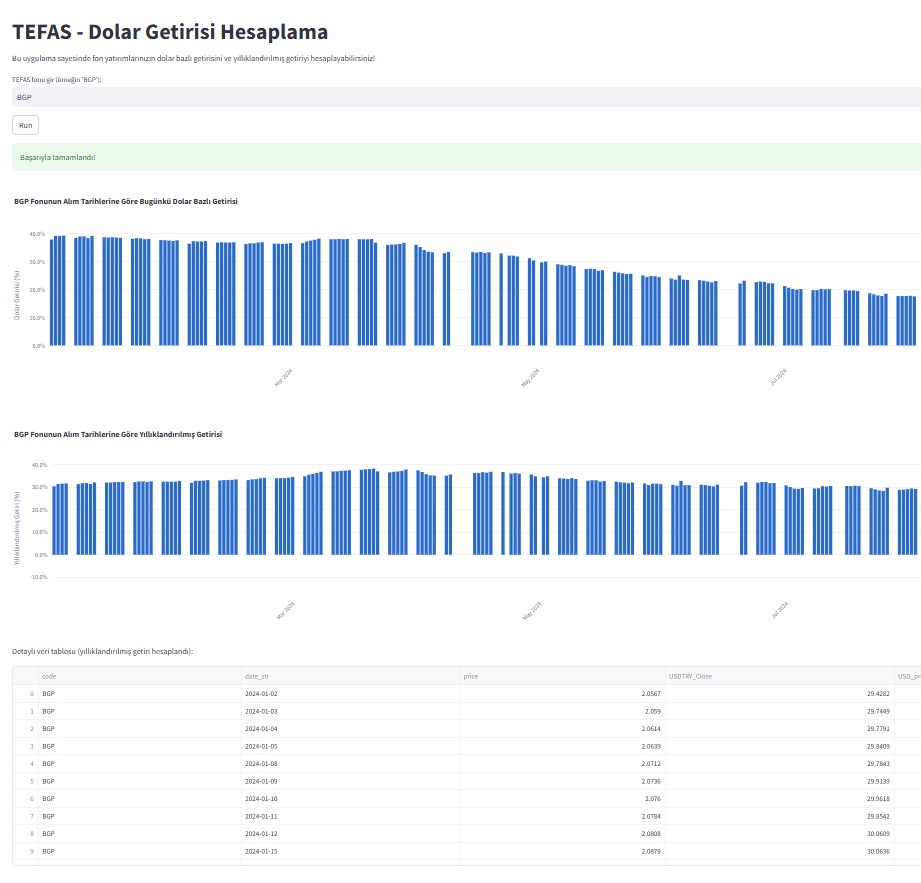Select date cell '2024-01-02'
This screenshot has height=883, width=921.
coord(350,694)
